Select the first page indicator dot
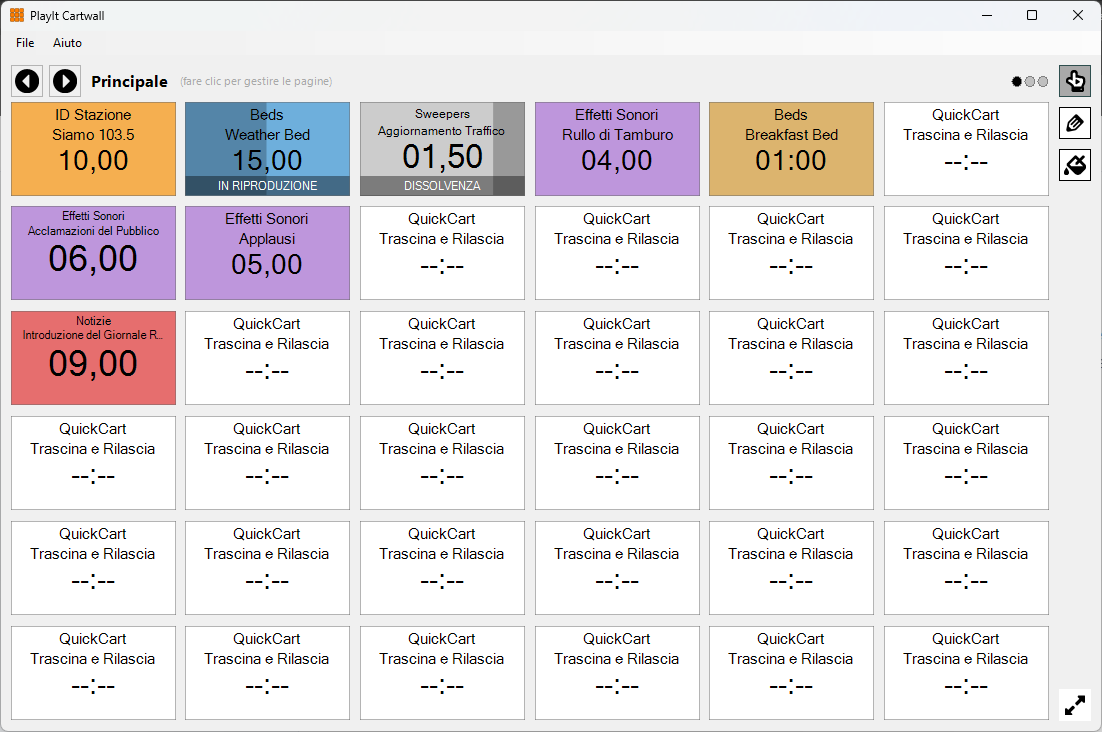This screenshot has height=732, width=1102. tap(1016, 81)
